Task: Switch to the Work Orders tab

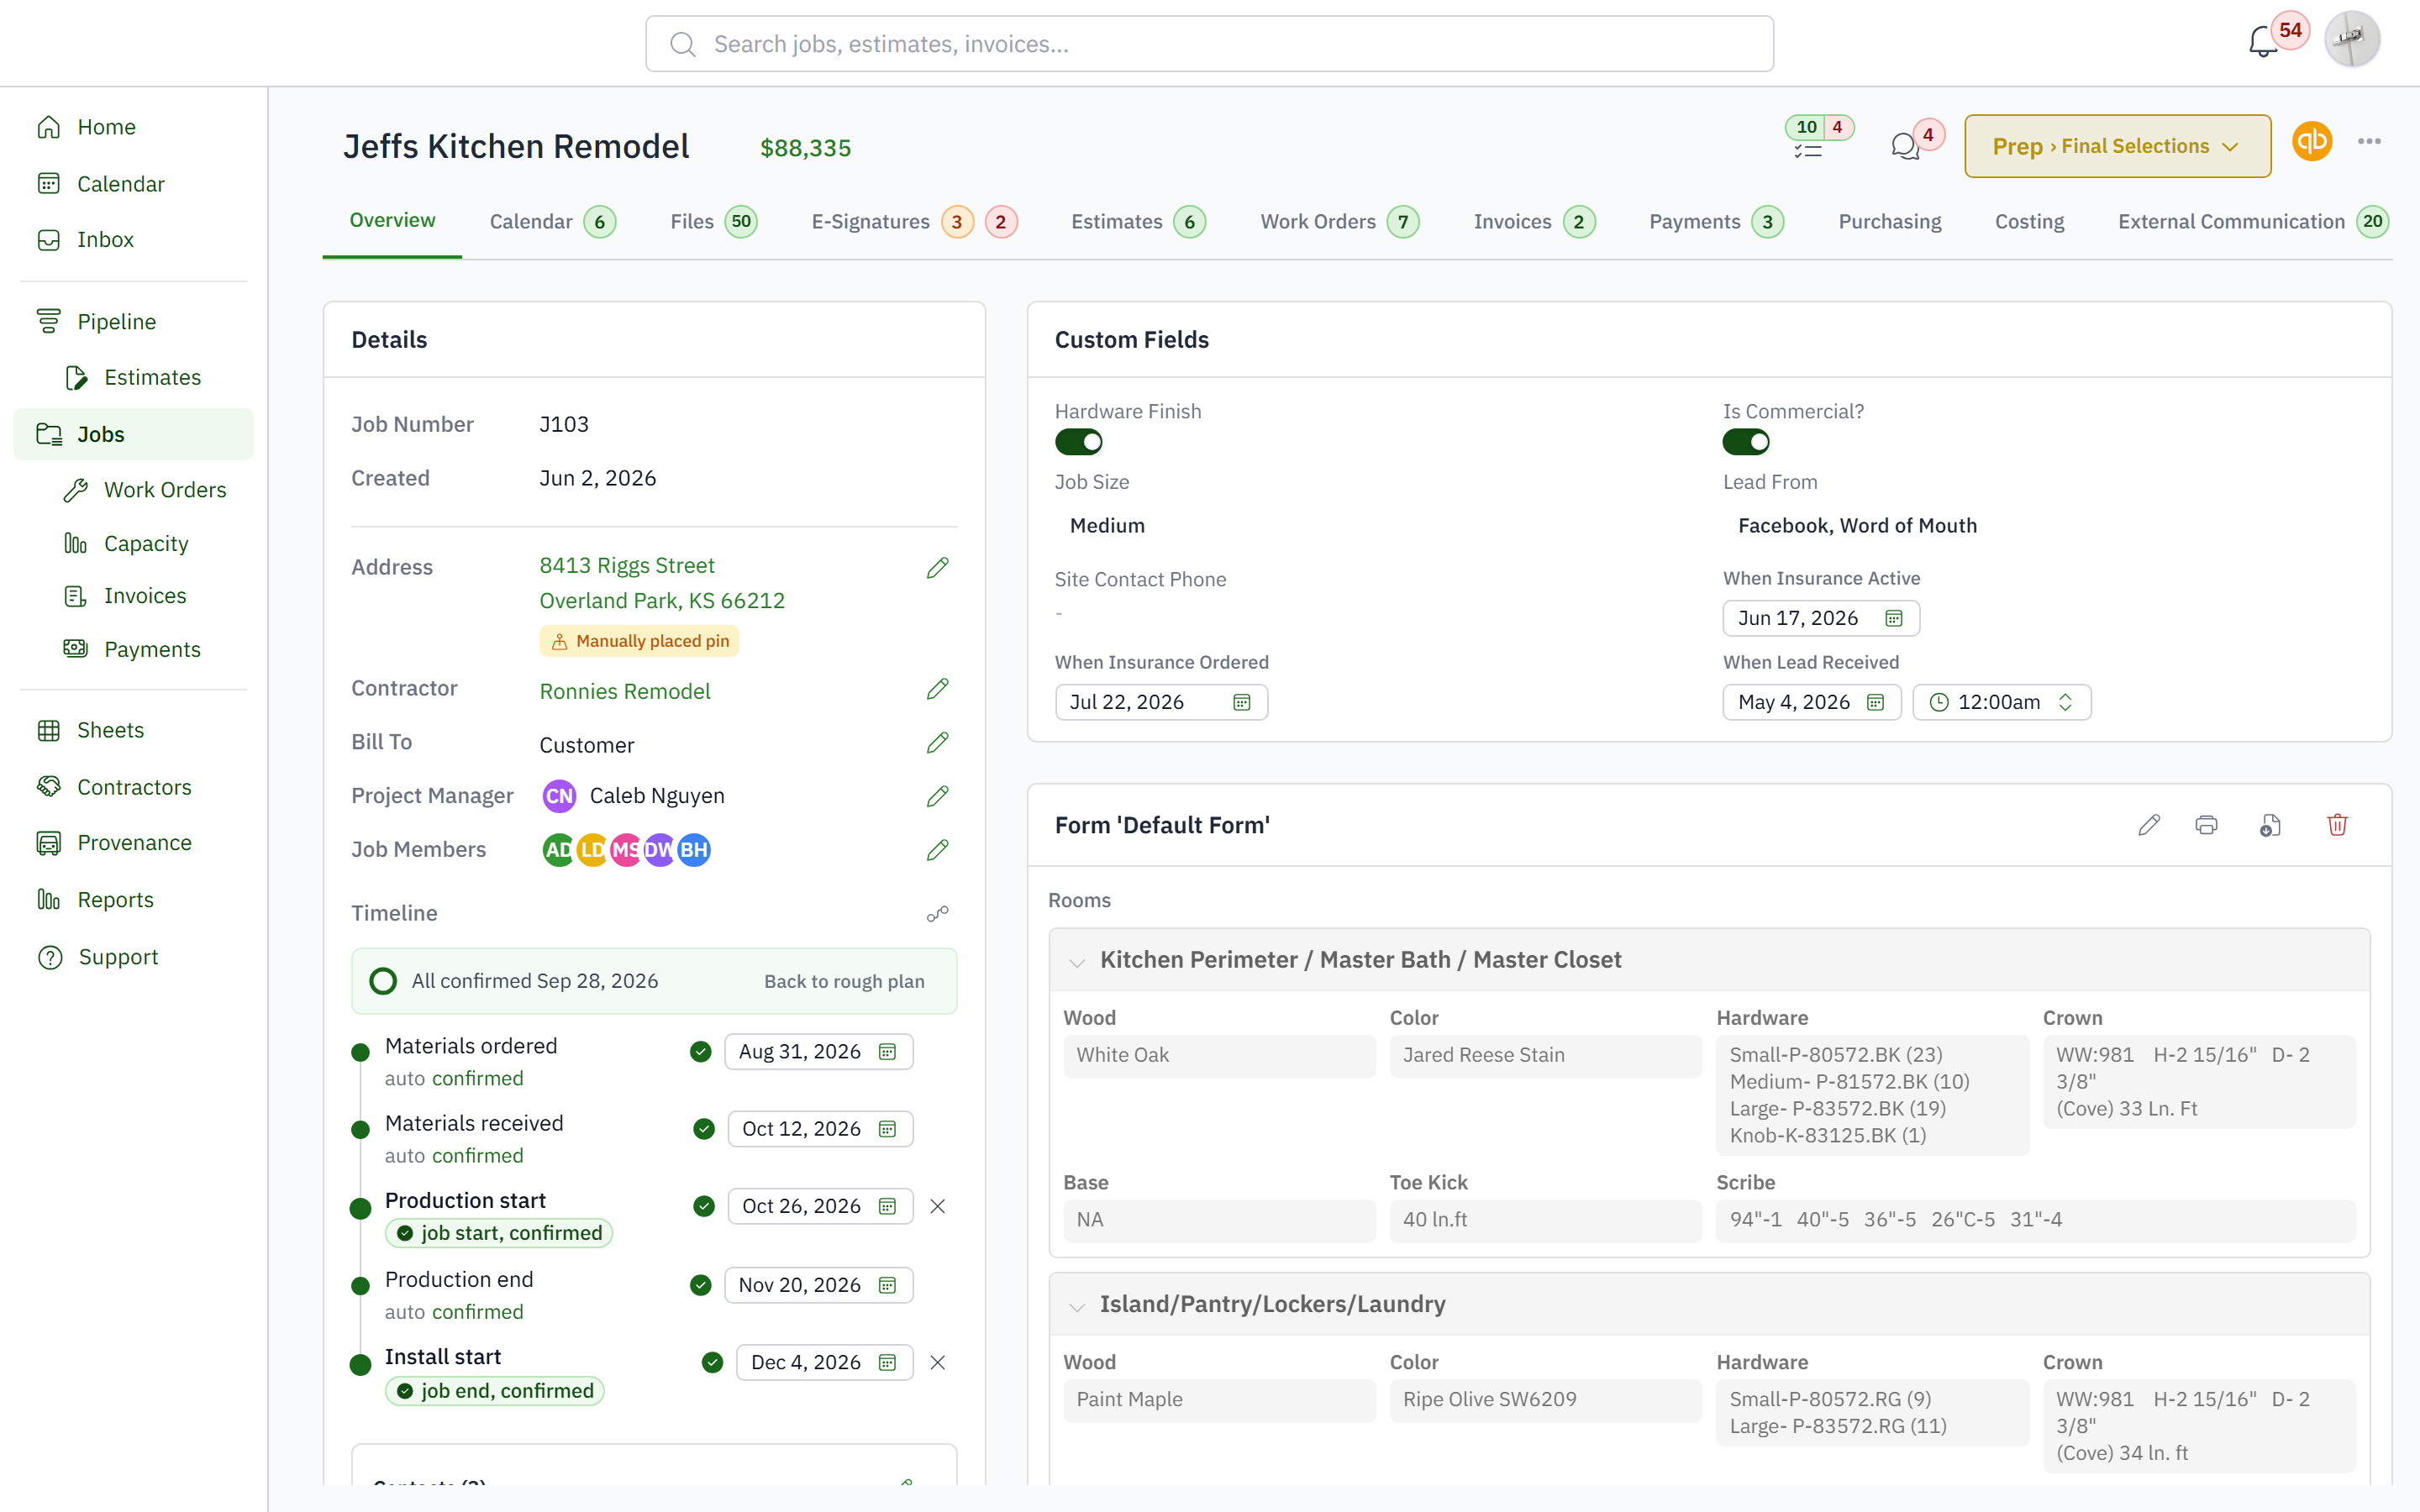Action: point(1339,222)
